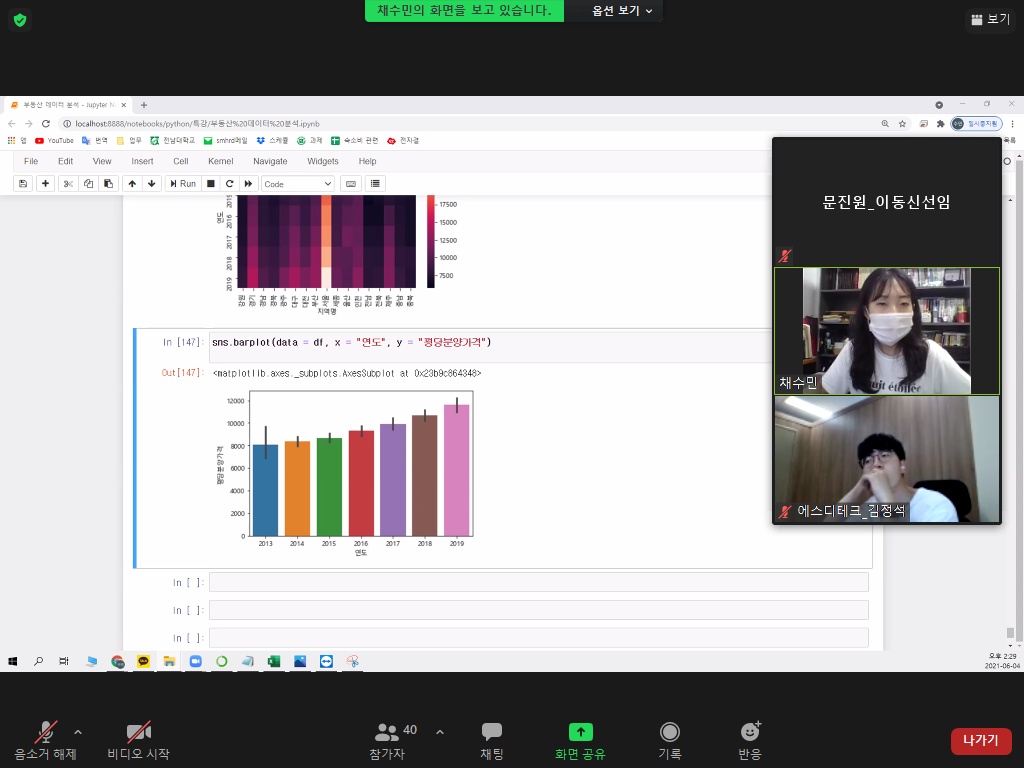This screenshot has height=768, width=1024.
Task: Open the command palette keyboard icon
Action: 350,184
